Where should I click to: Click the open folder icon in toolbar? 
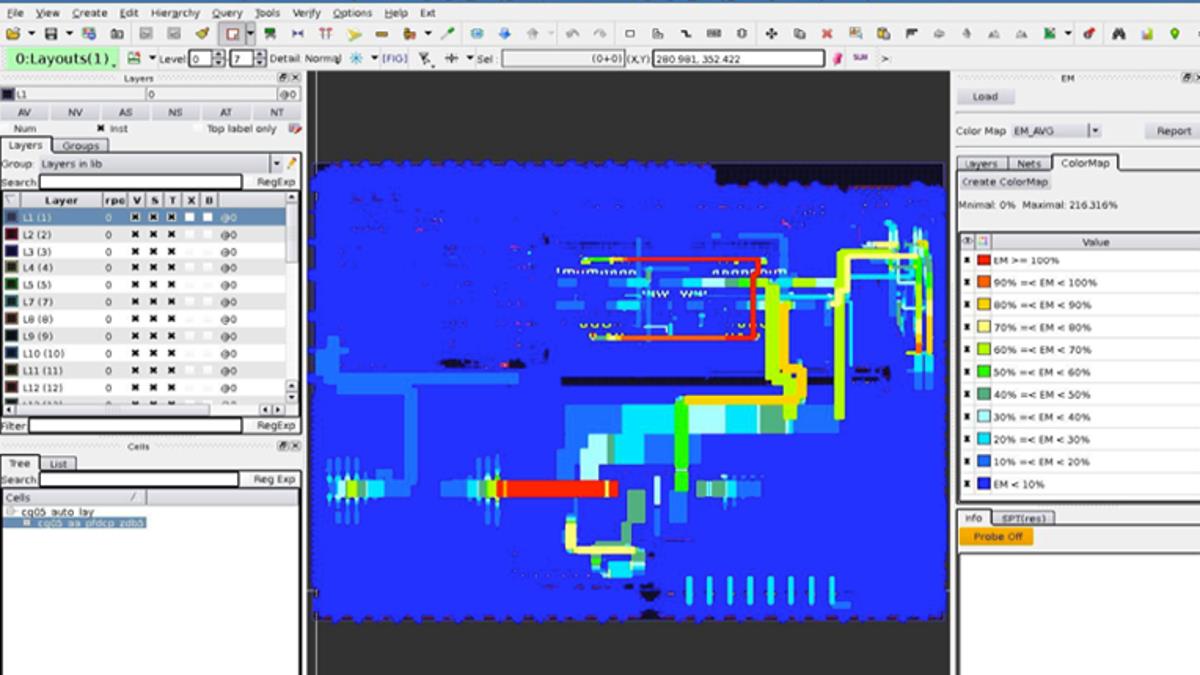[13, 34]
